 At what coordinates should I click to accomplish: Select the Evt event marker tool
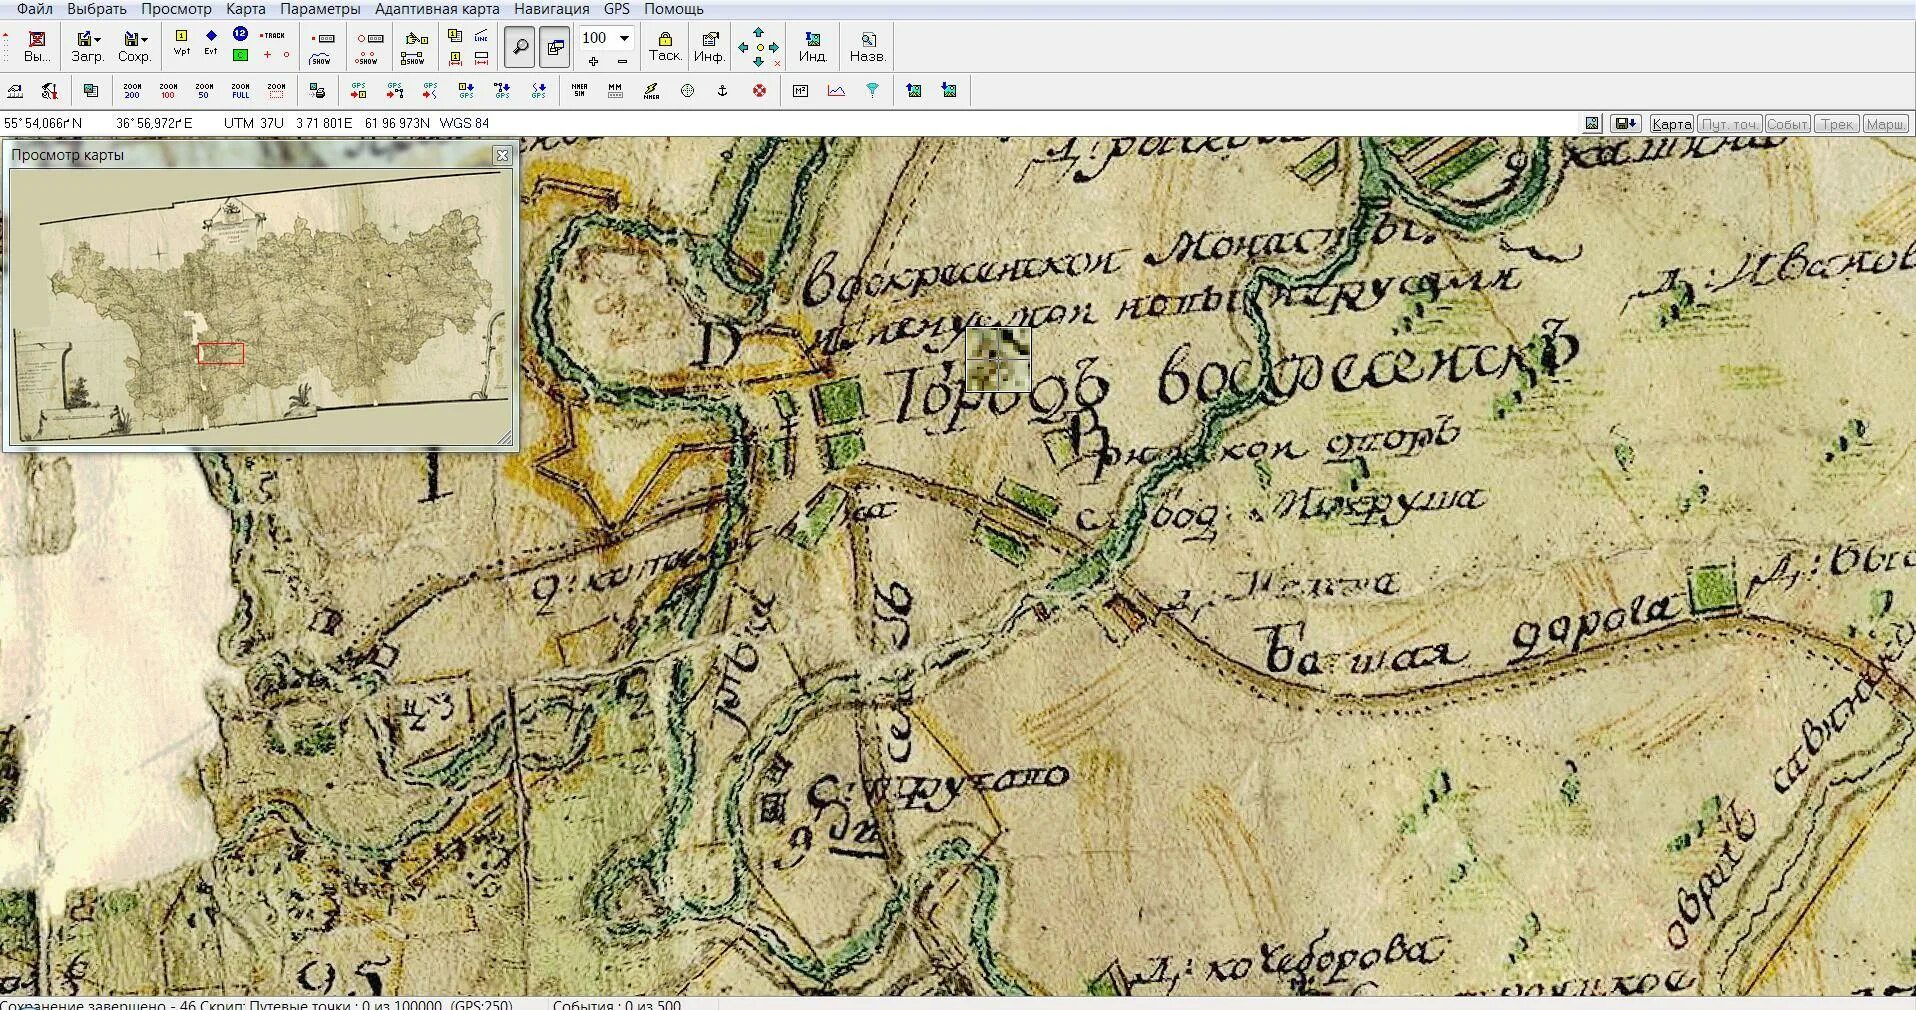[211, 42]
